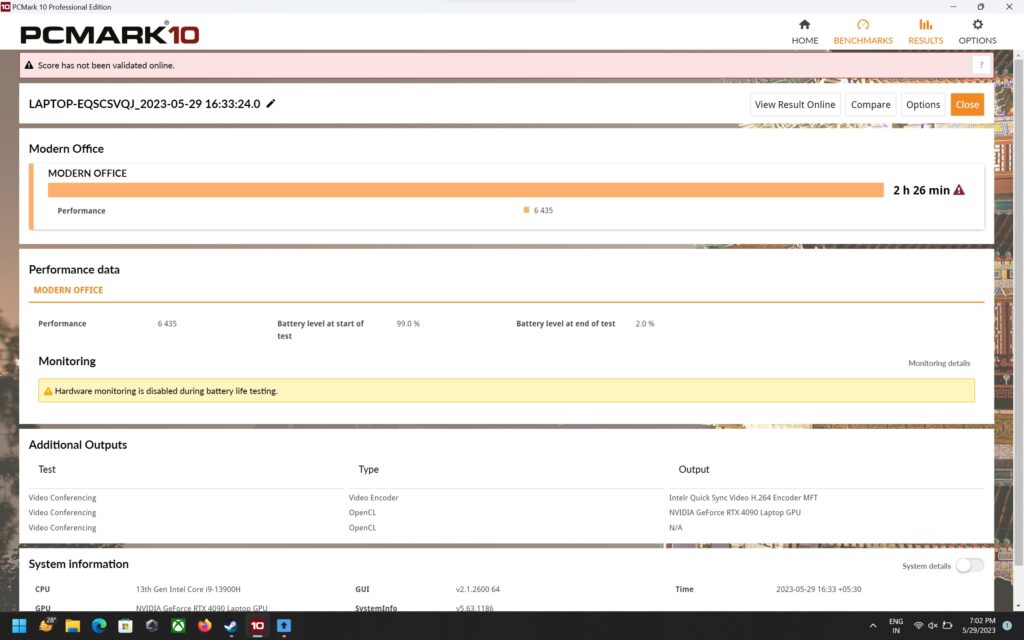The image size is (1024, 640).
Task: Click the PCMARK 10 logo
Action: 110,33
